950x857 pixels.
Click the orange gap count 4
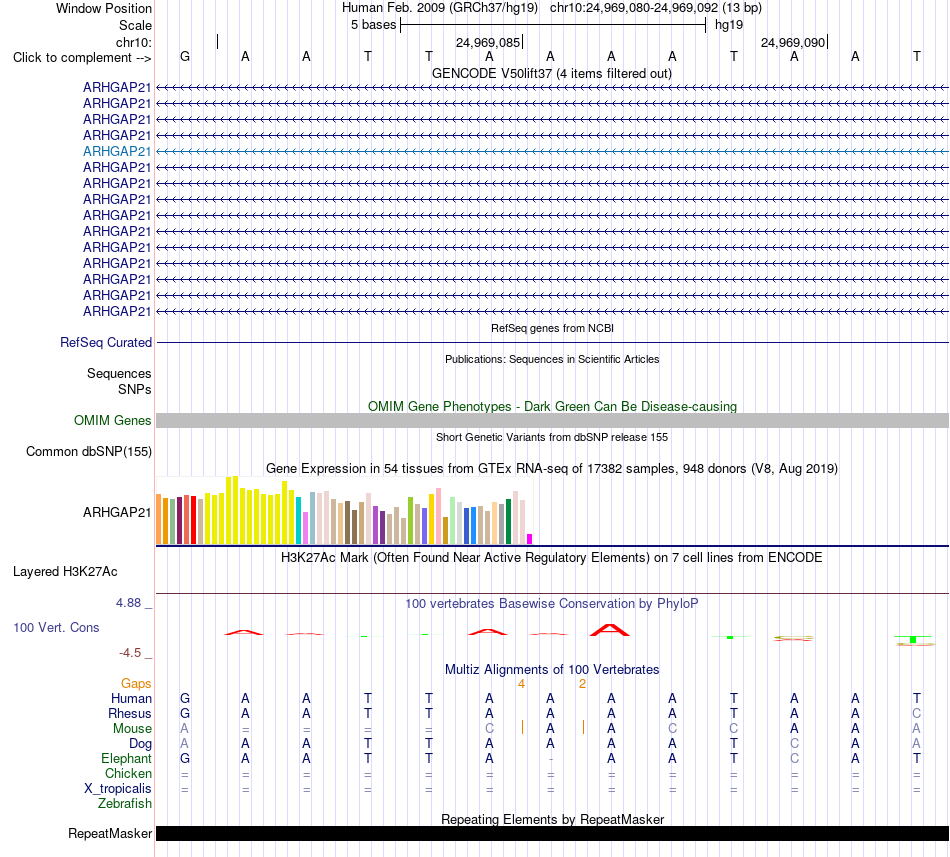pos(521,684)
